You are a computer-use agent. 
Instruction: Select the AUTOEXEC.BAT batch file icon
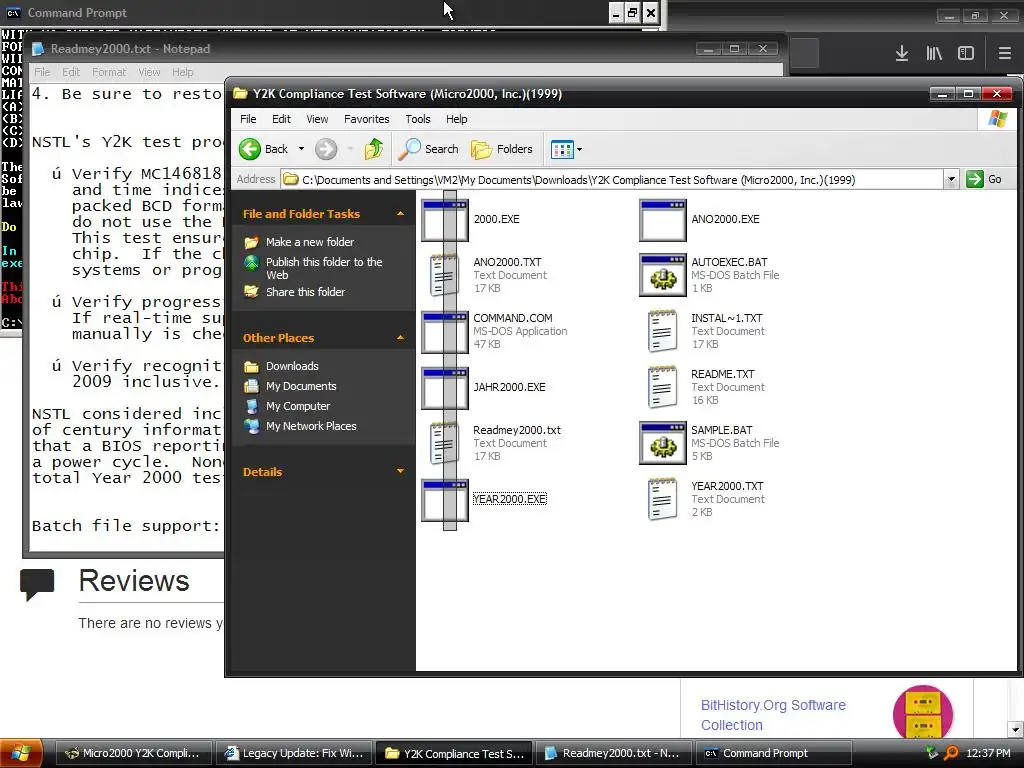(x=662, y=275)
